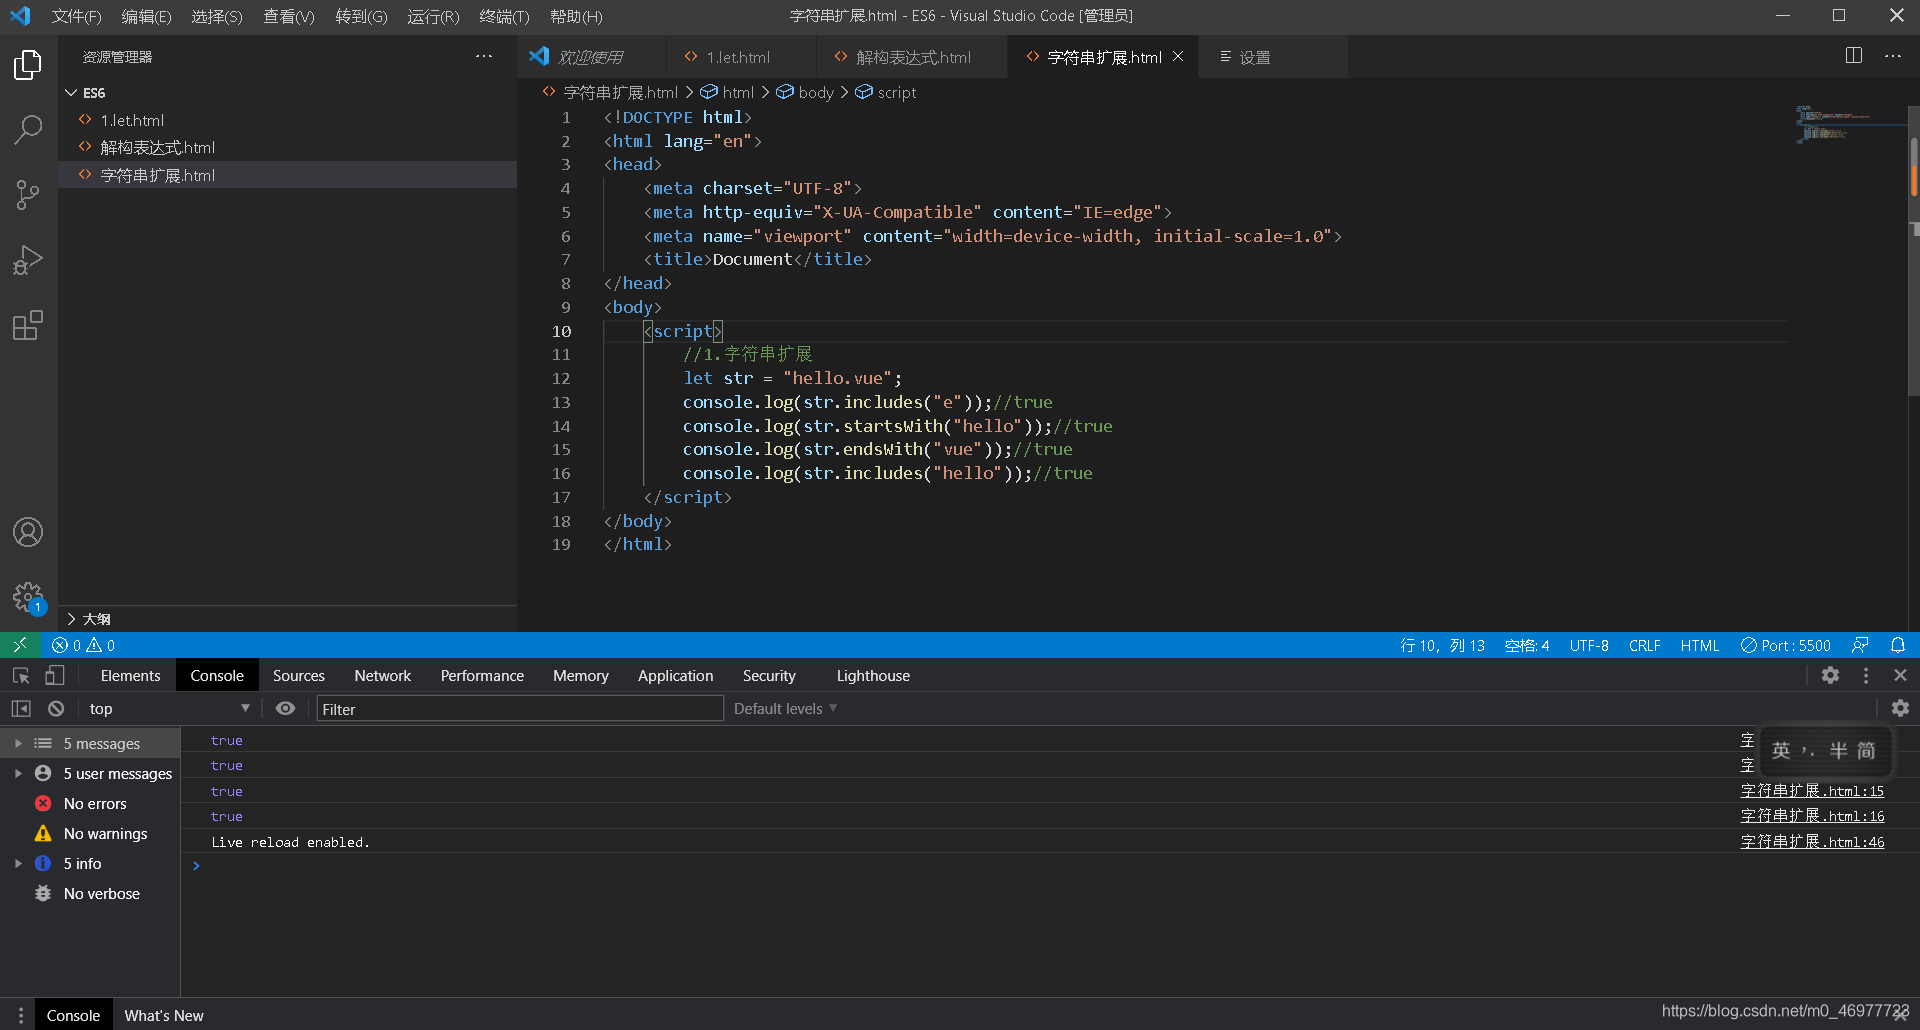Expand the 5 info group
This screenshot has width=1920, height=1030.
(18, 863)
